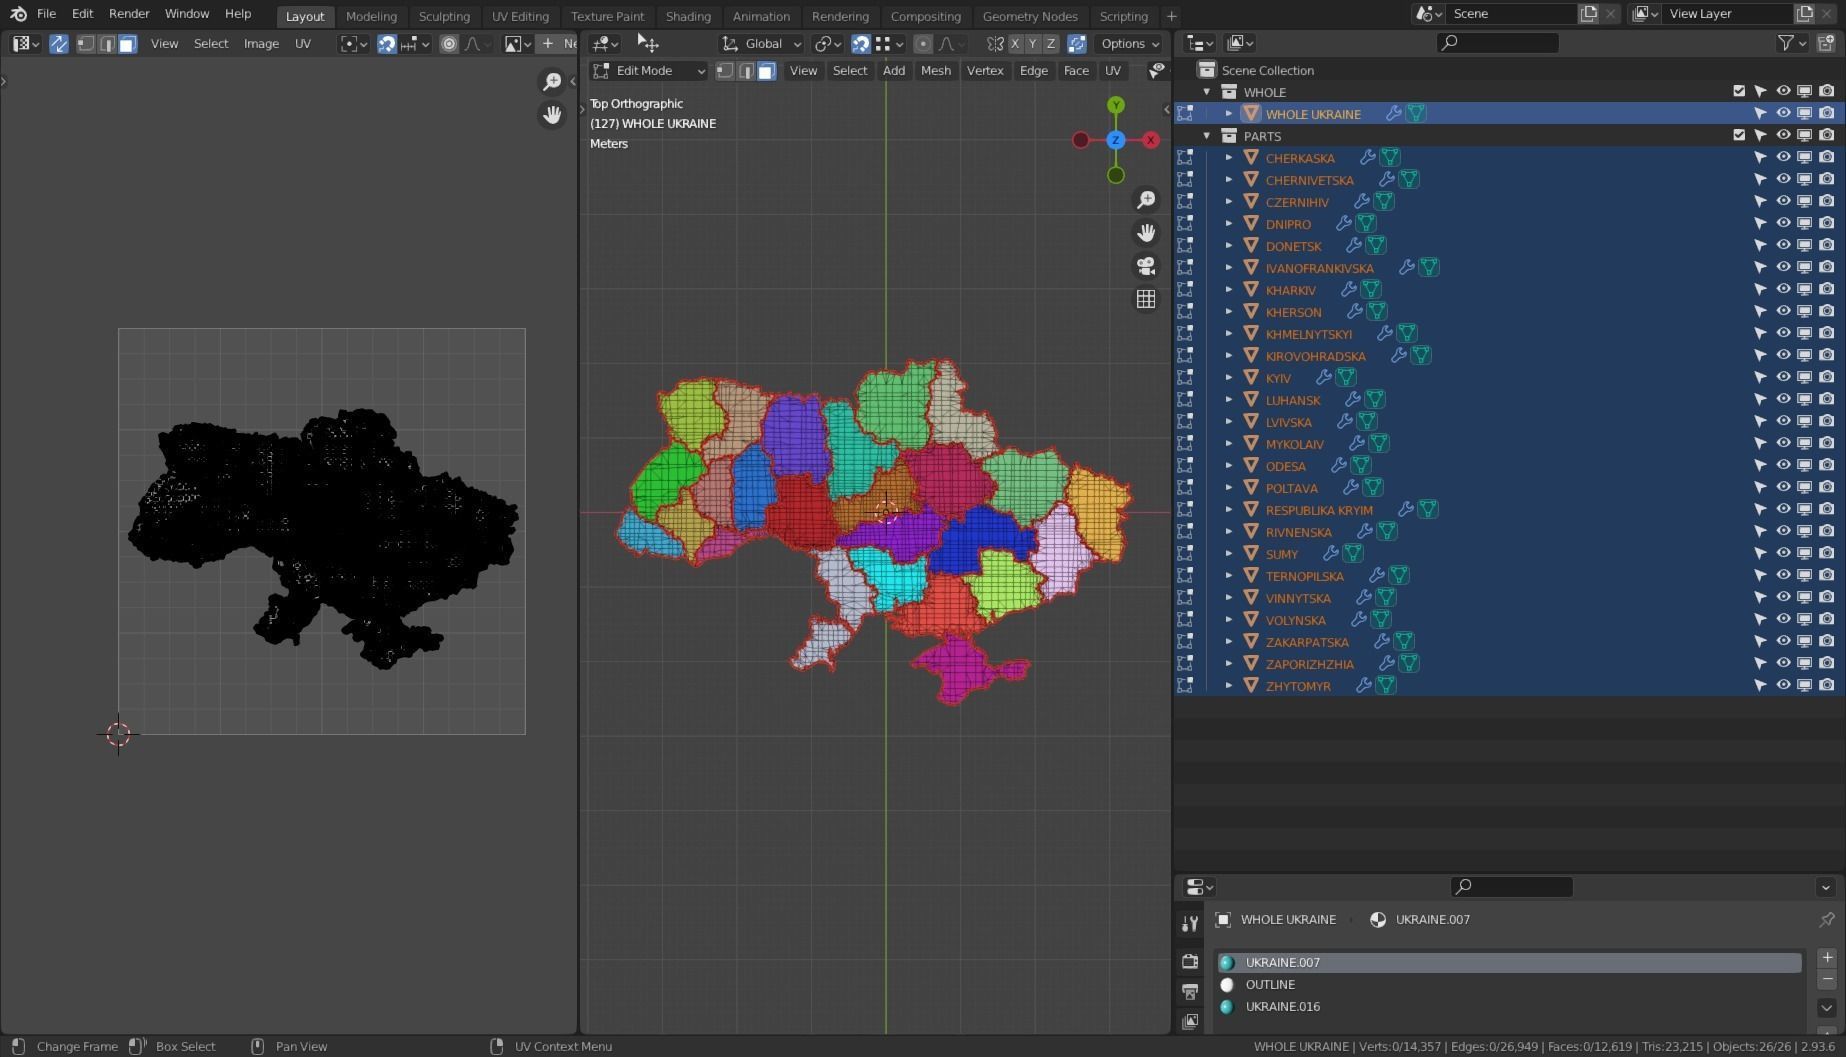Select edge select mode in 3D viewport header

746,71
